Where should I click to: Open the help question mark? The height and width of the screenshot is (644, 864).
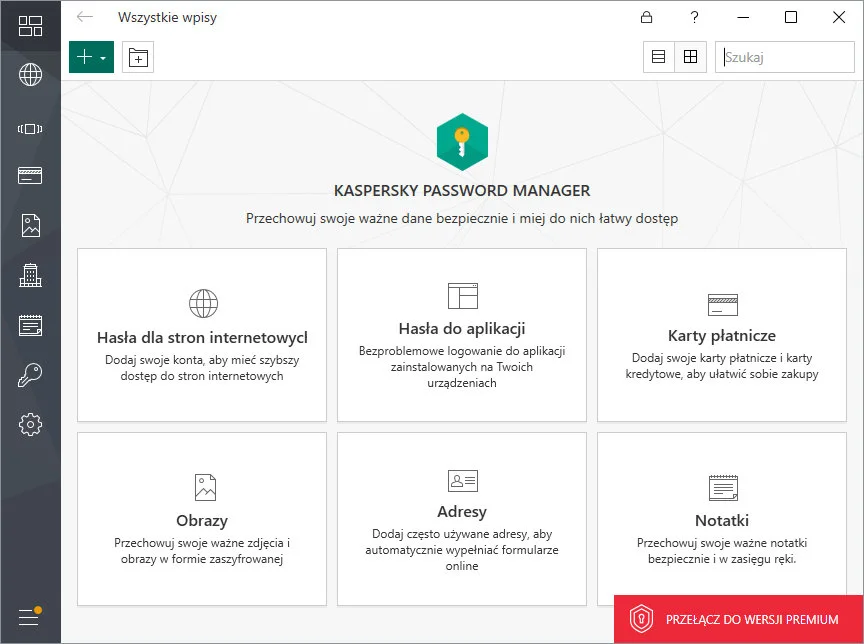pos(695,17)
